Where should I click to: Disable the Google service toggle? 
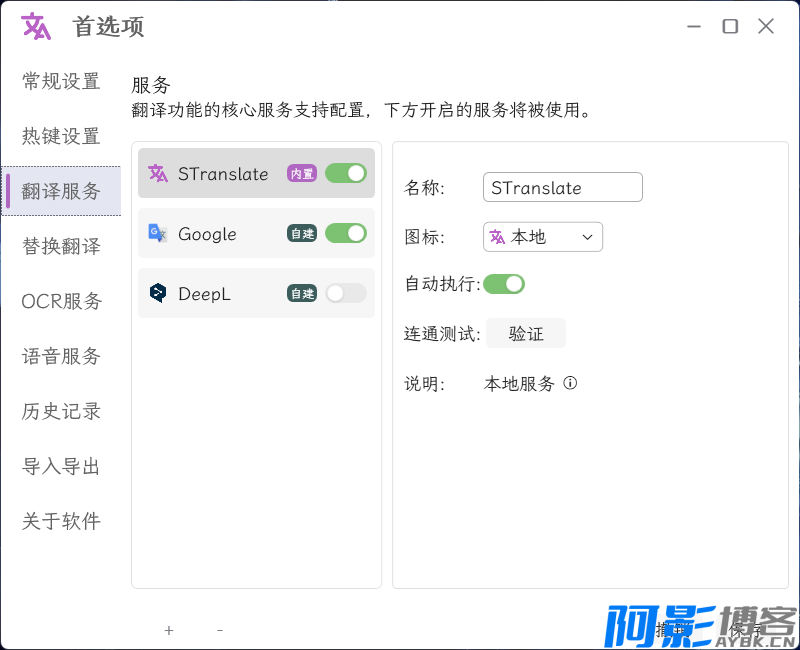tap(346, 233)
